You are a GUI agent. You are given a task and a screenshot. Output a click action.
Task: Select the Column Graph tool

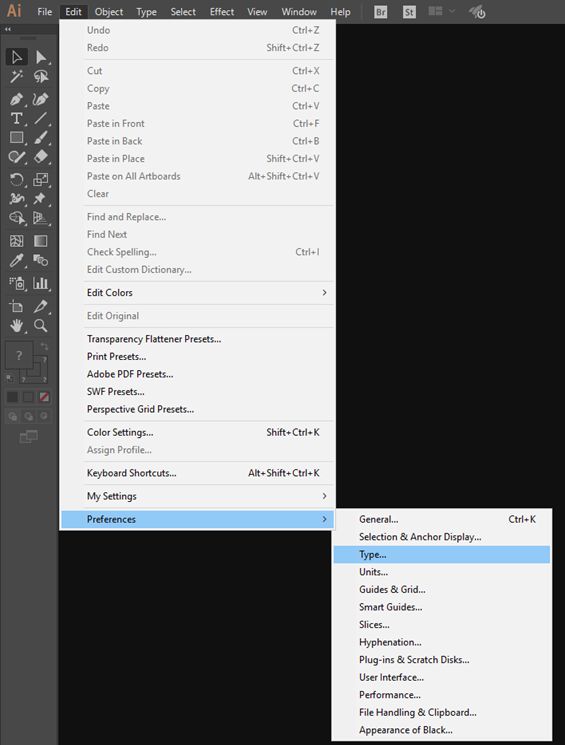41,283
